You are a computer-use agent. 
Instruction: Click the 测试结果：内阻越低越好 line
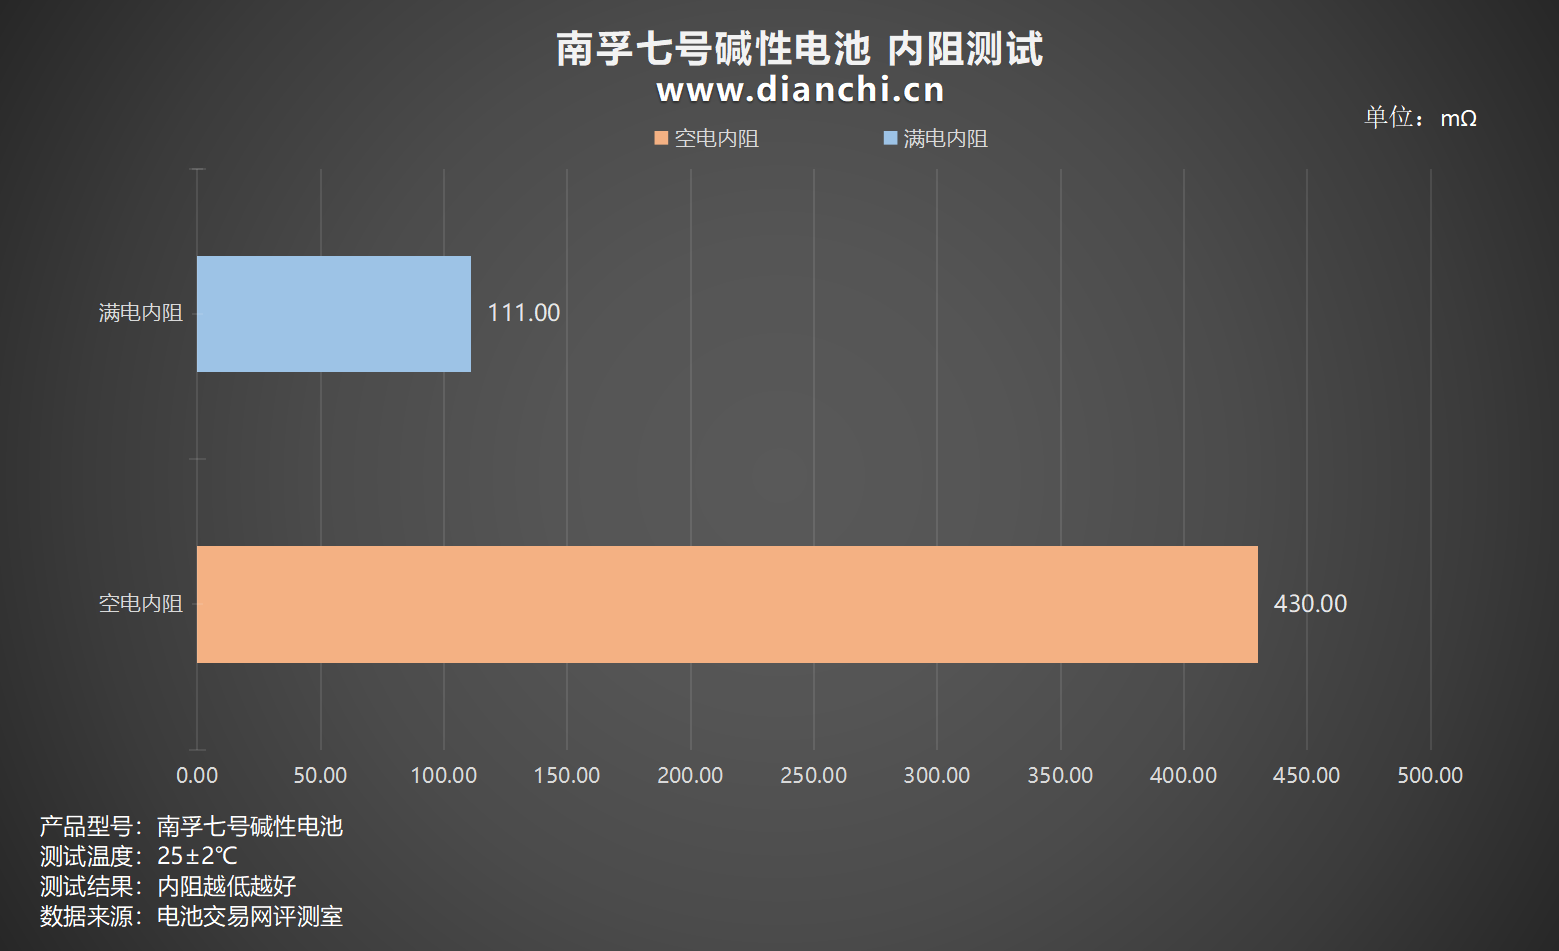tap(168, 886)
